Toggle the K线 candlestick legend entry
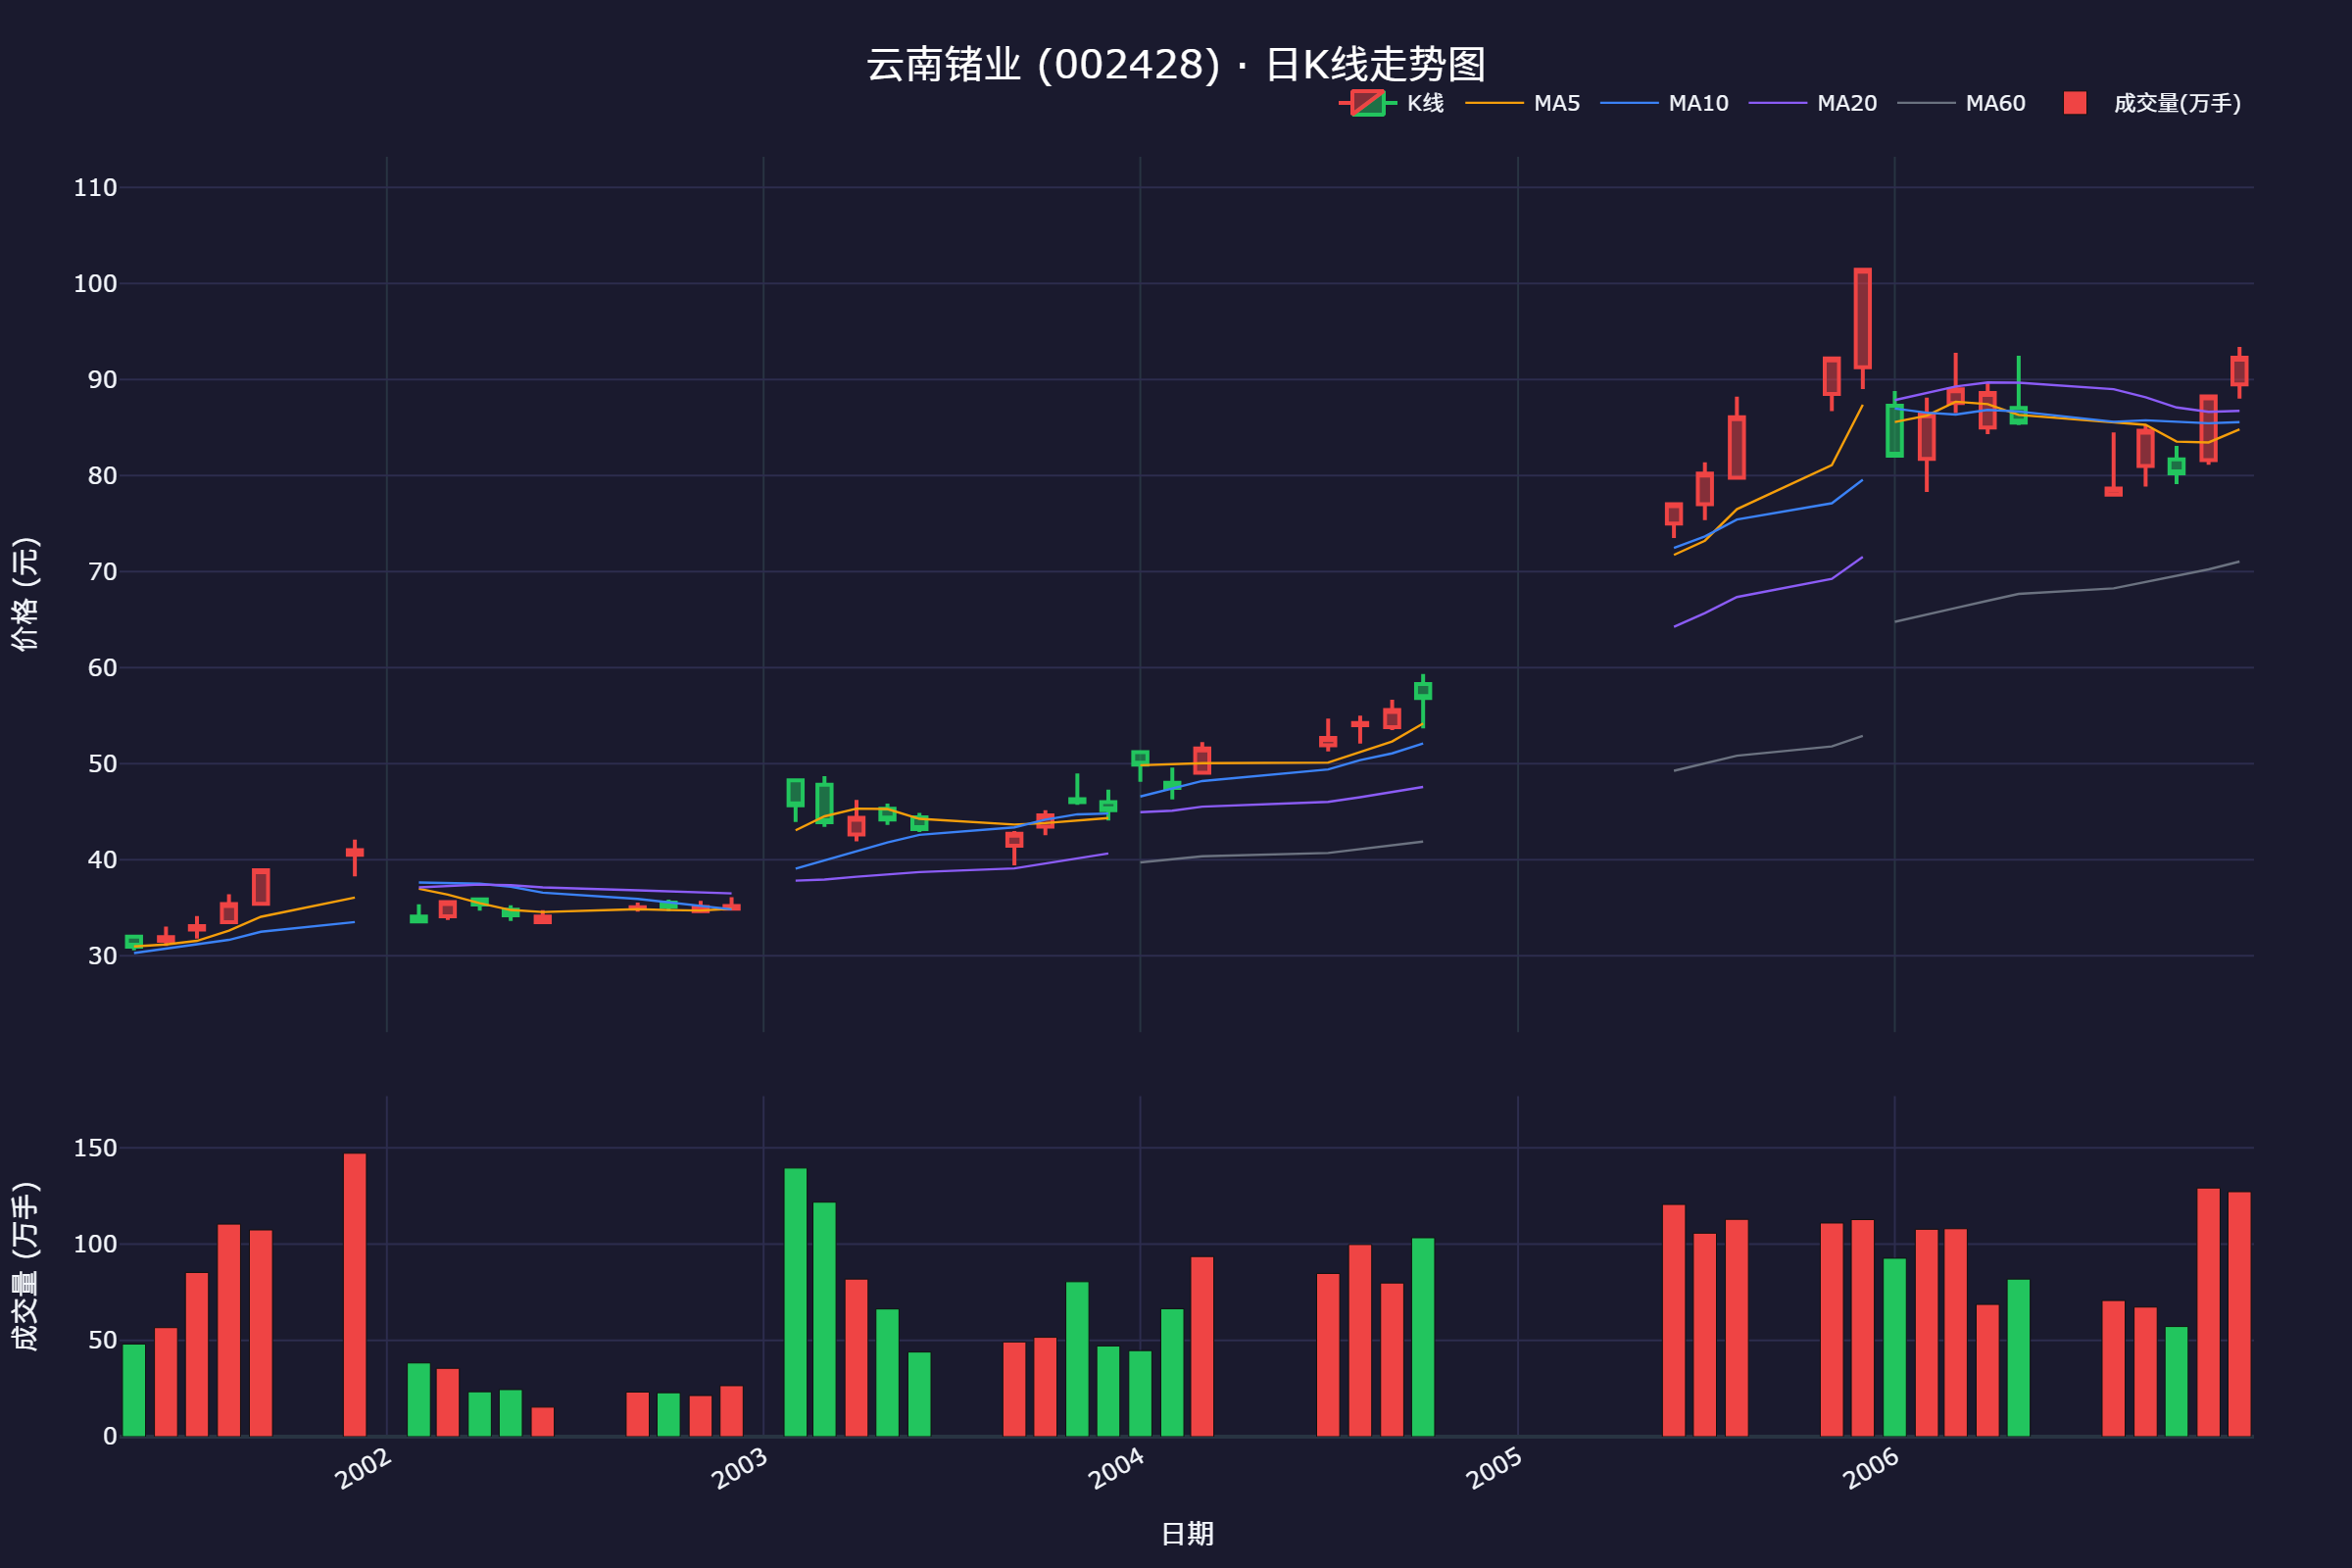Viewport: 2352px width, 1568px height. [1391, 103]
